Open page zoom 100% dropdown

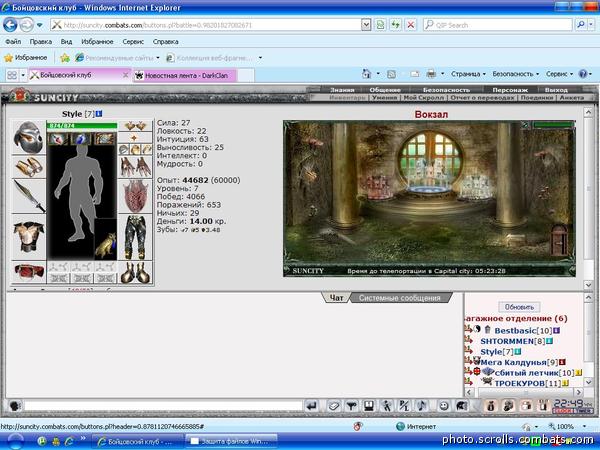pos(584,426)
